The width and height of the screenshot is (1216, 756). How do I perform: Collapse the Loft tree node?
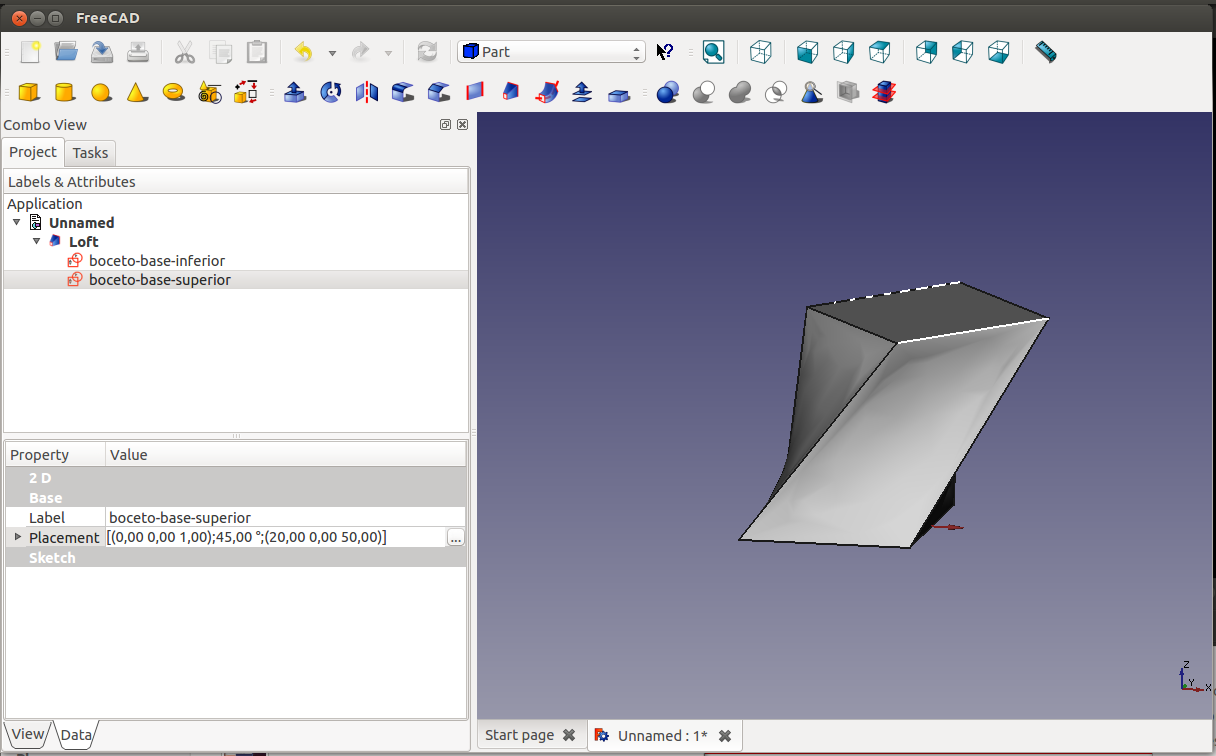pos(37,241)
